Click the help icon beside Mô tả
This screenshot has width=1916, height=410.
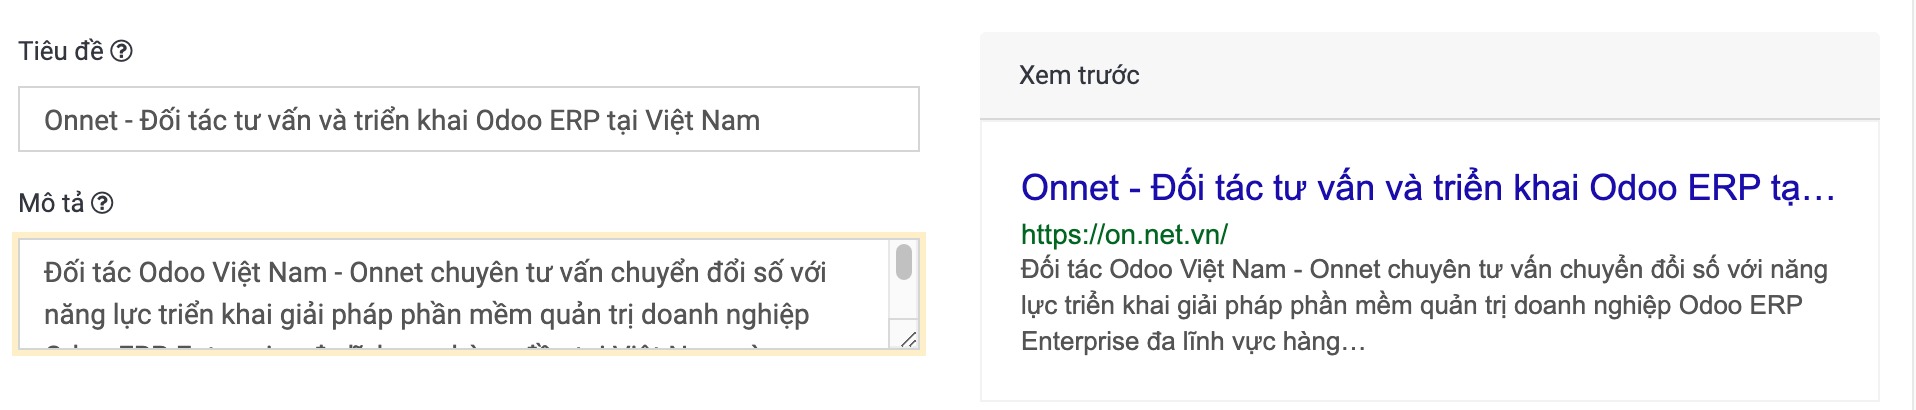[x=102, y=203]
